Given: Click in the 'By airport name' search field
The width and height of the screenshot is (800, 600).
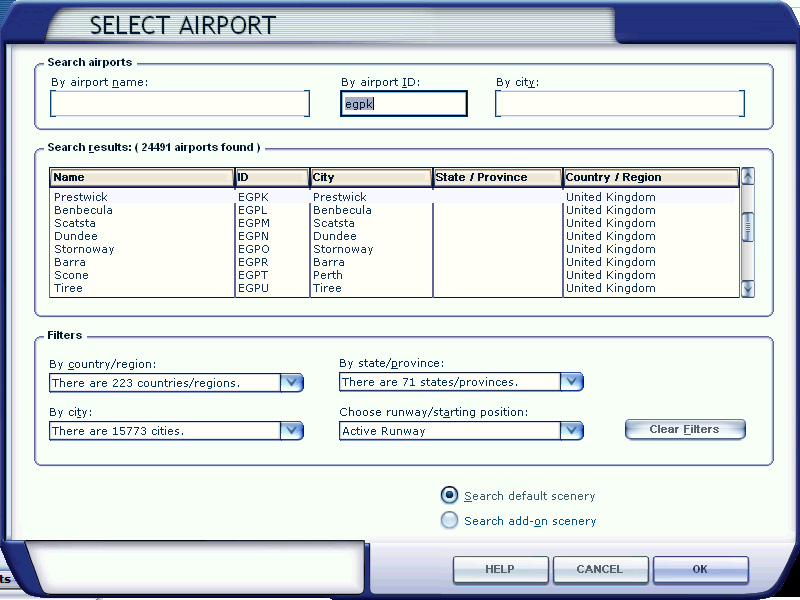Looking at the screenshot, I should click(180, 104).
